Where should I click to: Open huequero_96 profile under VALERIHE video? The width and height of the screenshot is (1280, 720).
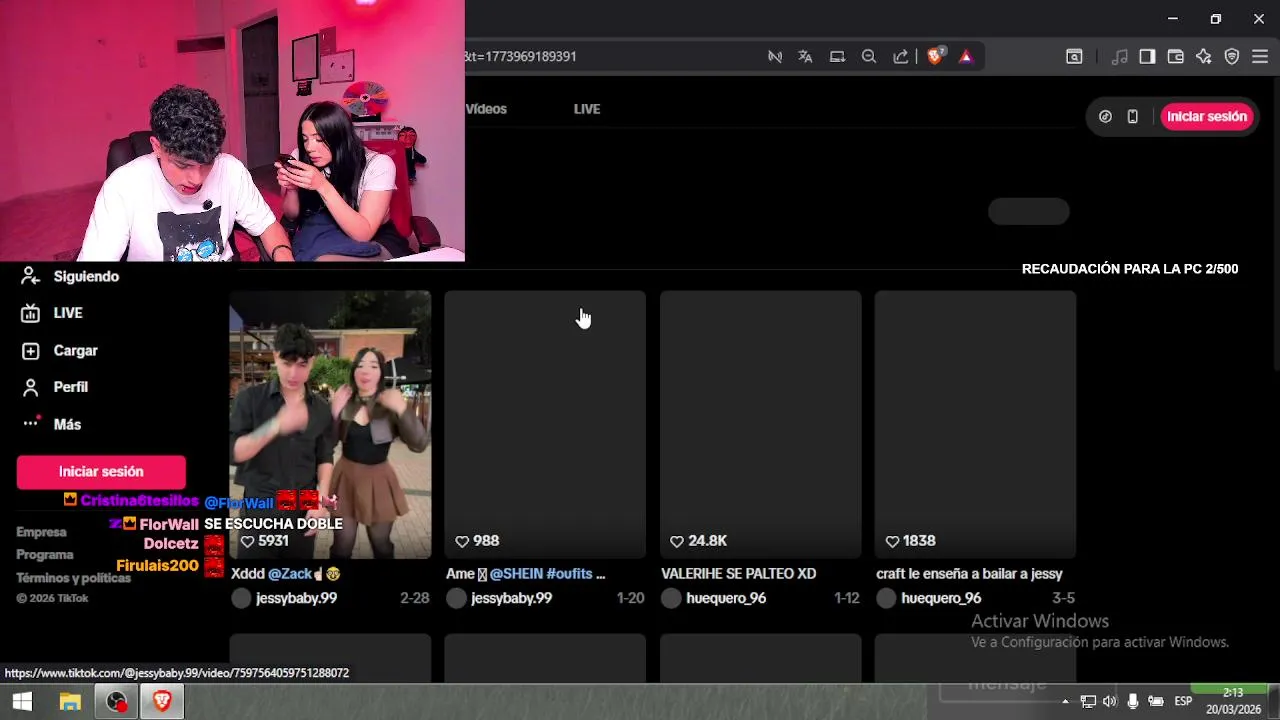pos(726,598)
